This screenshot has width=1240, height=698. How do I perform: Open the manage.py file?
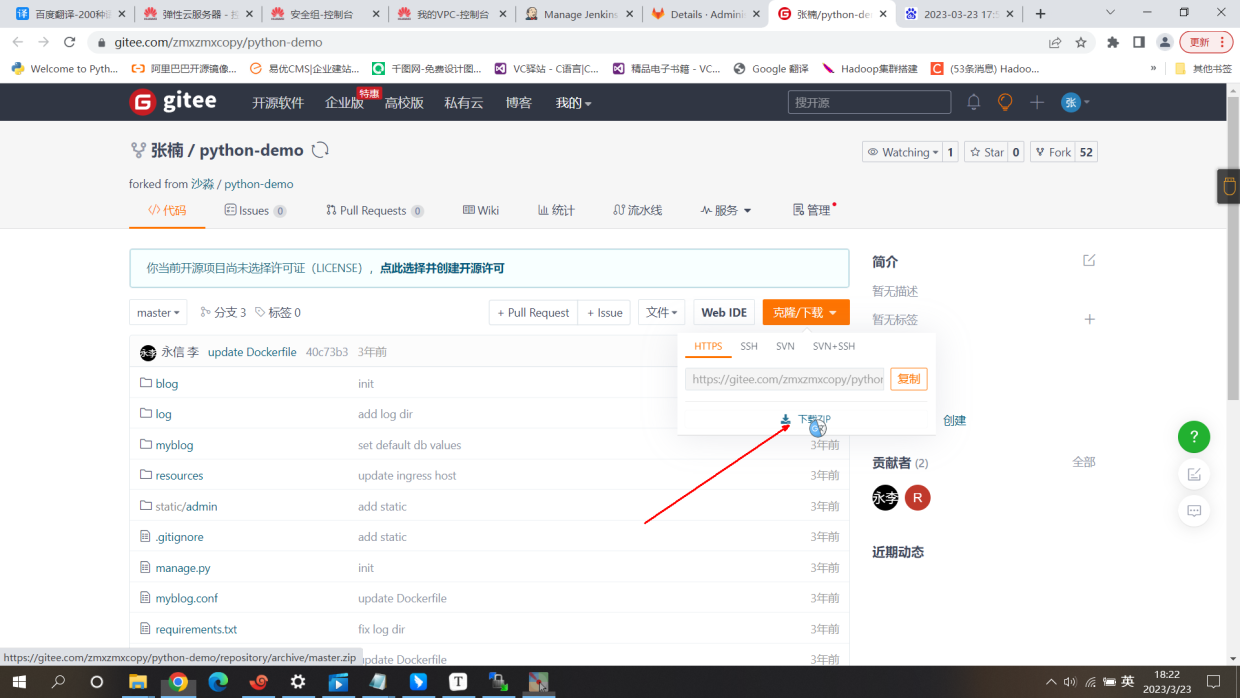(183, 567)
